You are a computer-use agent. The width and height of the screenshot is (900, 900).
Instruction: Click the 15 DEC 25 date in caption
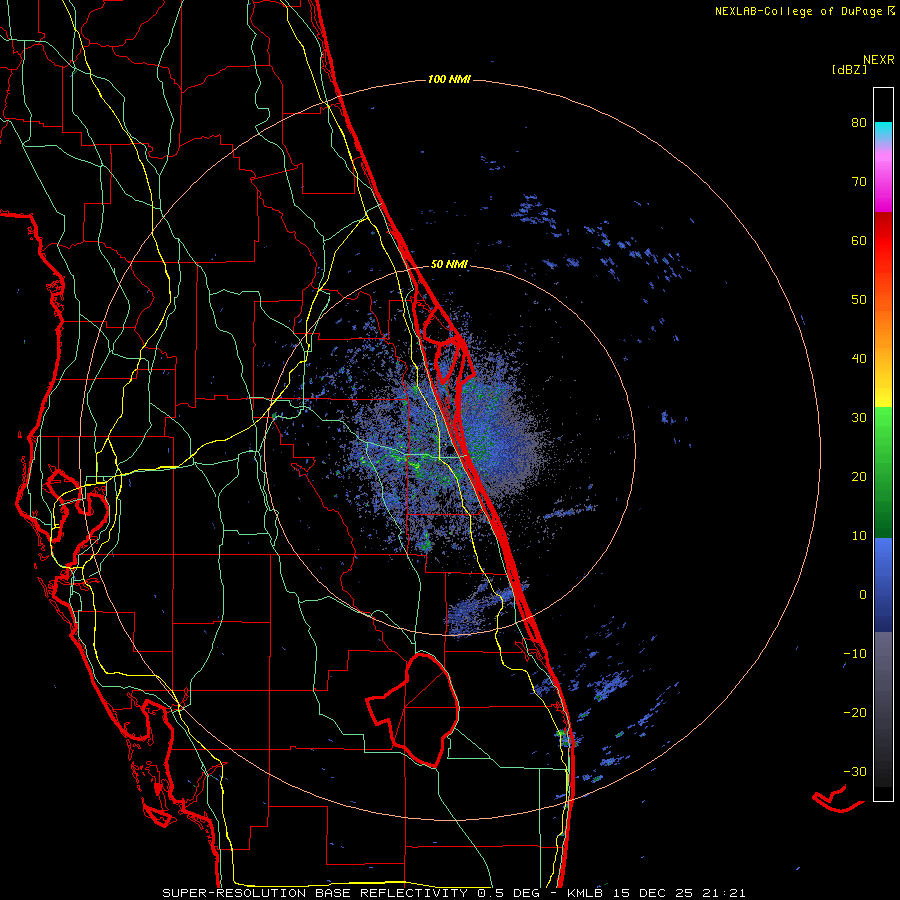click(x=655, y=893)
